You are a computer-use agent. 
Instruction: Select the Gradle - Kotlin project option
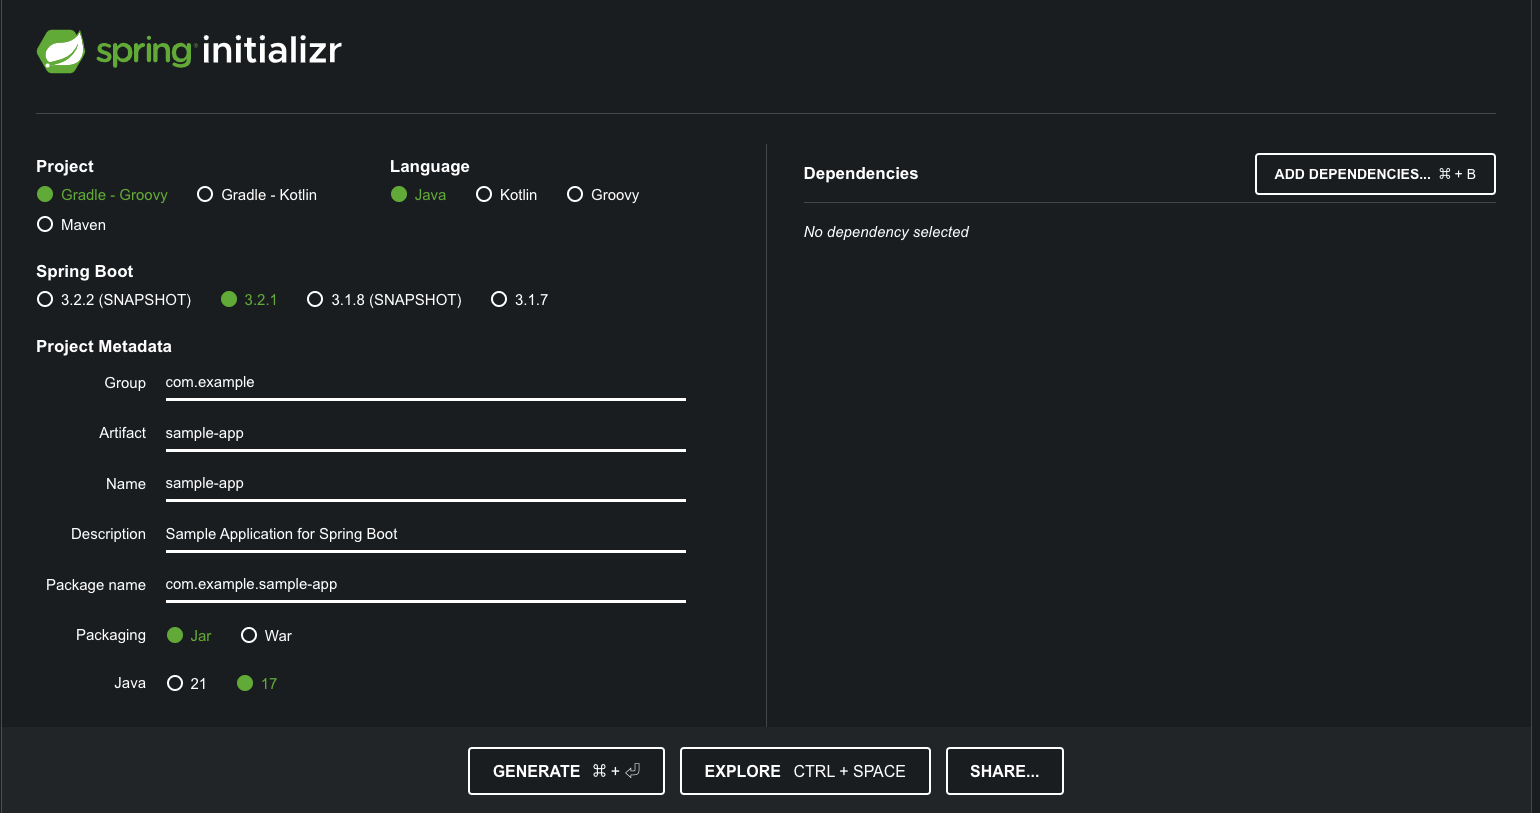(205, 195)
